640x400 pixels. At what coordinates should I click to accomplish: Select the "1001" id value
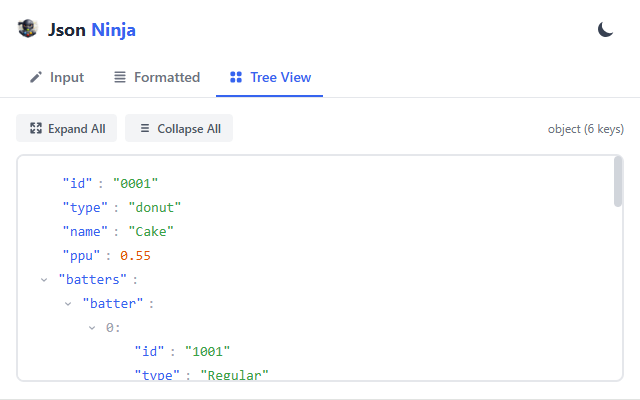point(207,352)
